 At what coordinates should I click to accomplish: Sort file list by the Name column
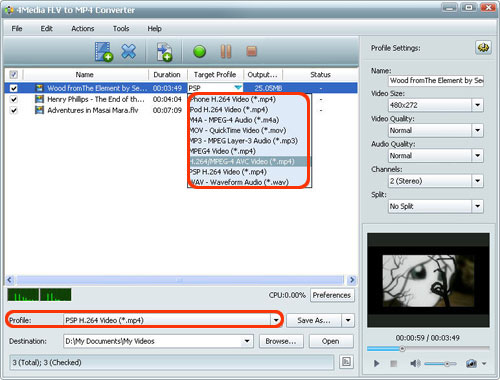click(x=85, y=74)
